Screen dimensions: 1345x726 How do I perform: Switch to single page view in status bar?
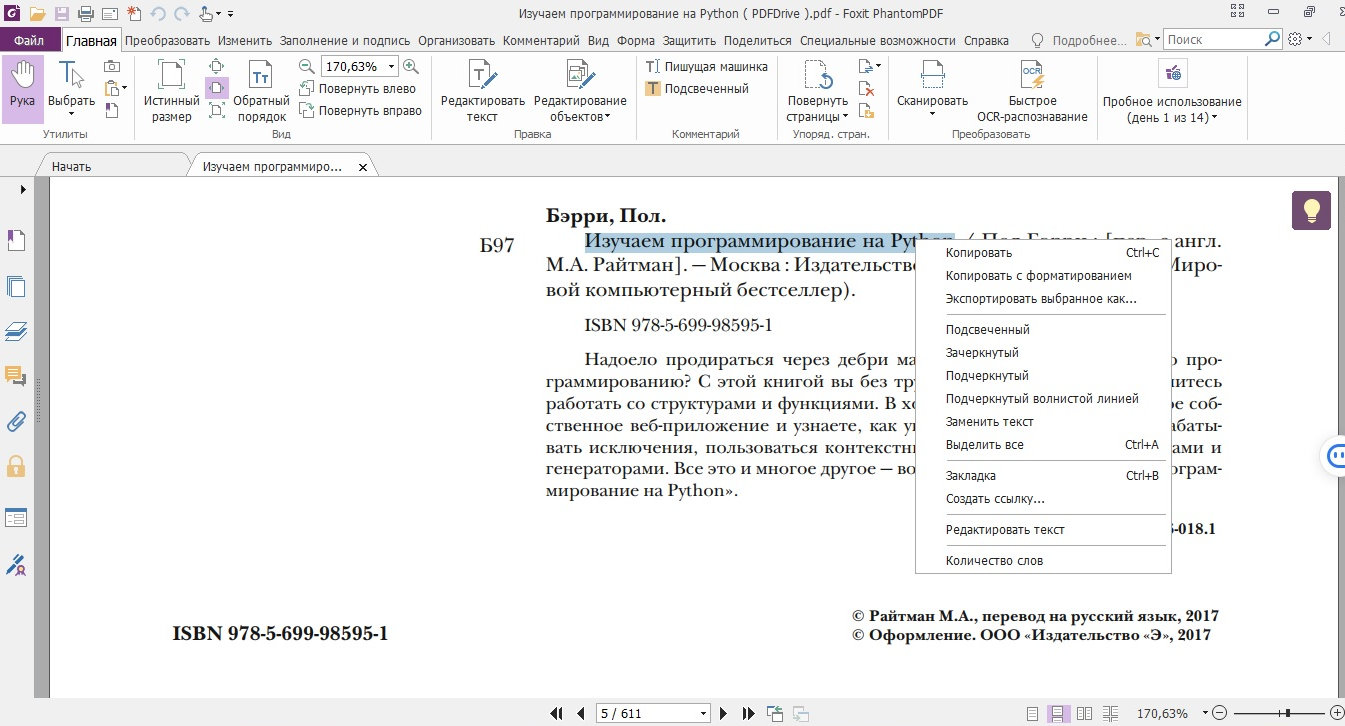click(x=1032, y=714)
